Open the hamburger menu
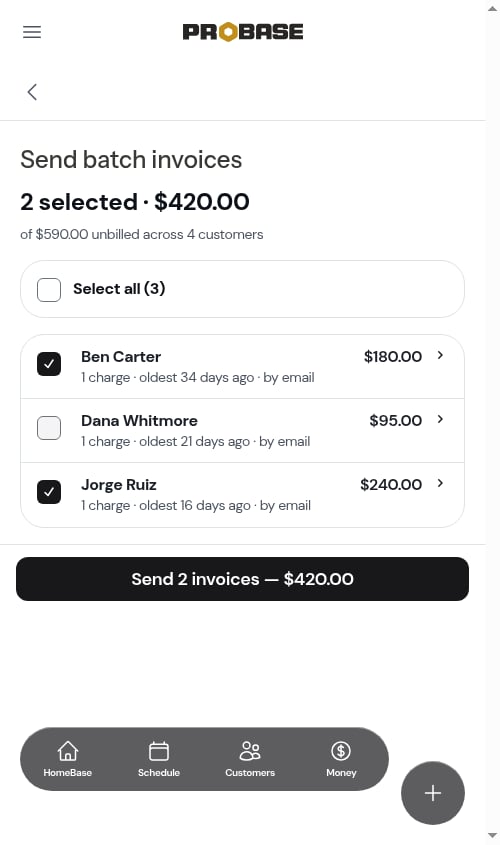 point(32,32)
